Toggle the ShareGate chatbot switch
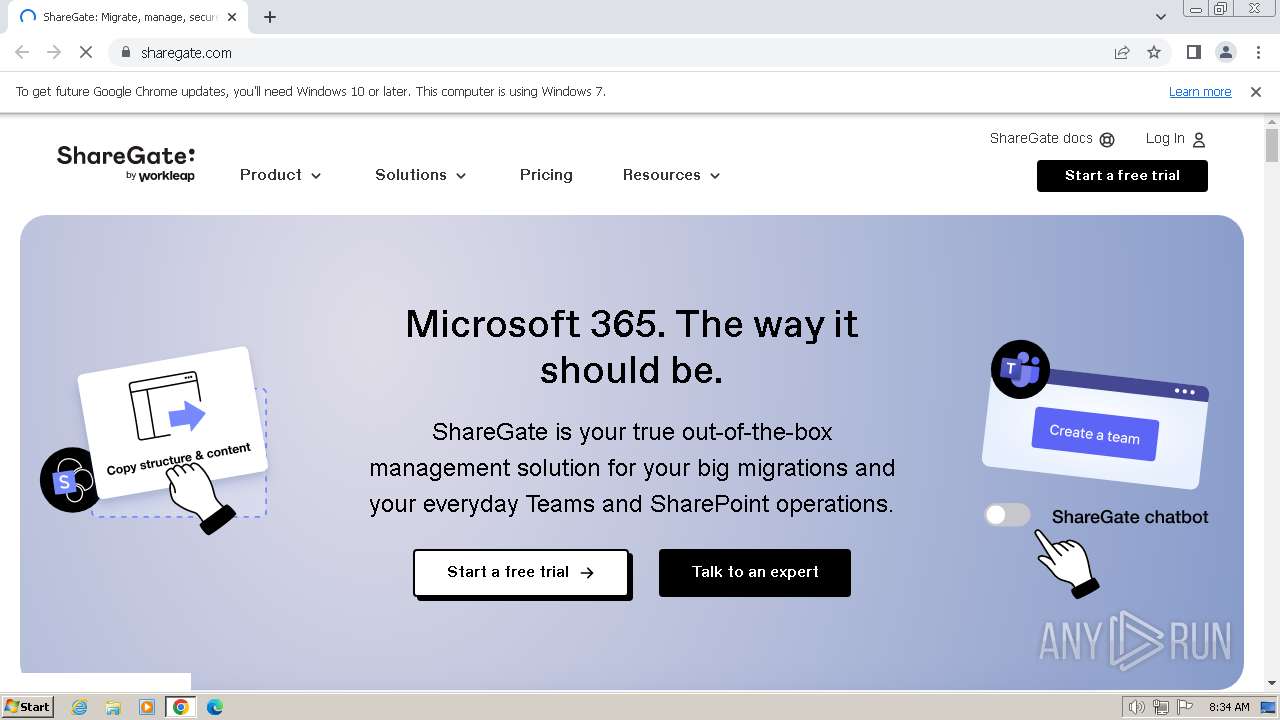1280x720 pixels. pos(1007,515)
